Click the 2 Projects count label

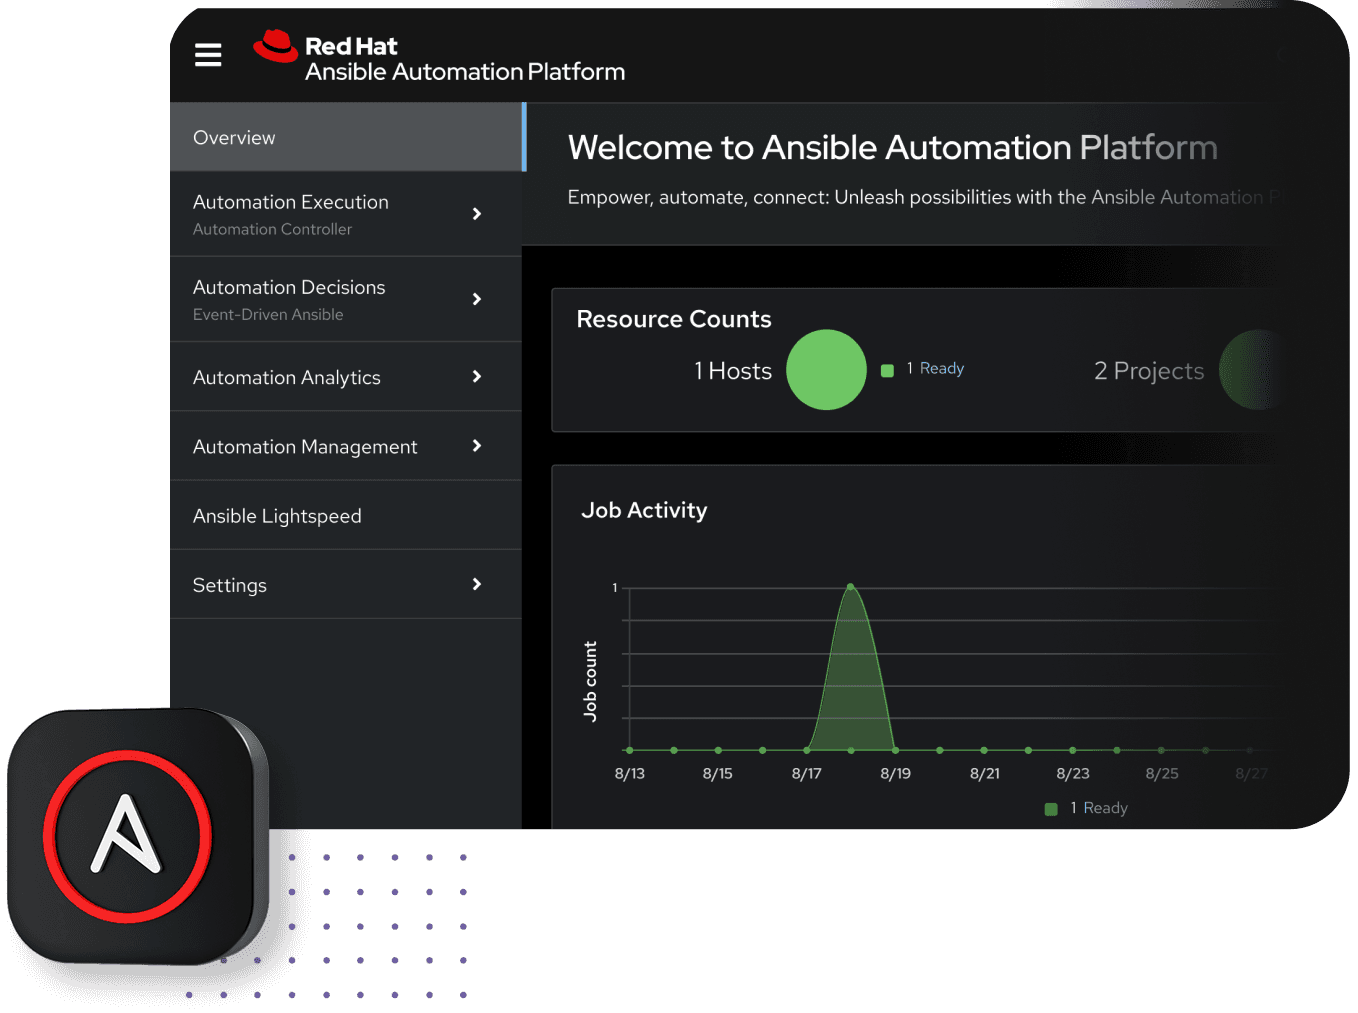(x=1149, y=371)
